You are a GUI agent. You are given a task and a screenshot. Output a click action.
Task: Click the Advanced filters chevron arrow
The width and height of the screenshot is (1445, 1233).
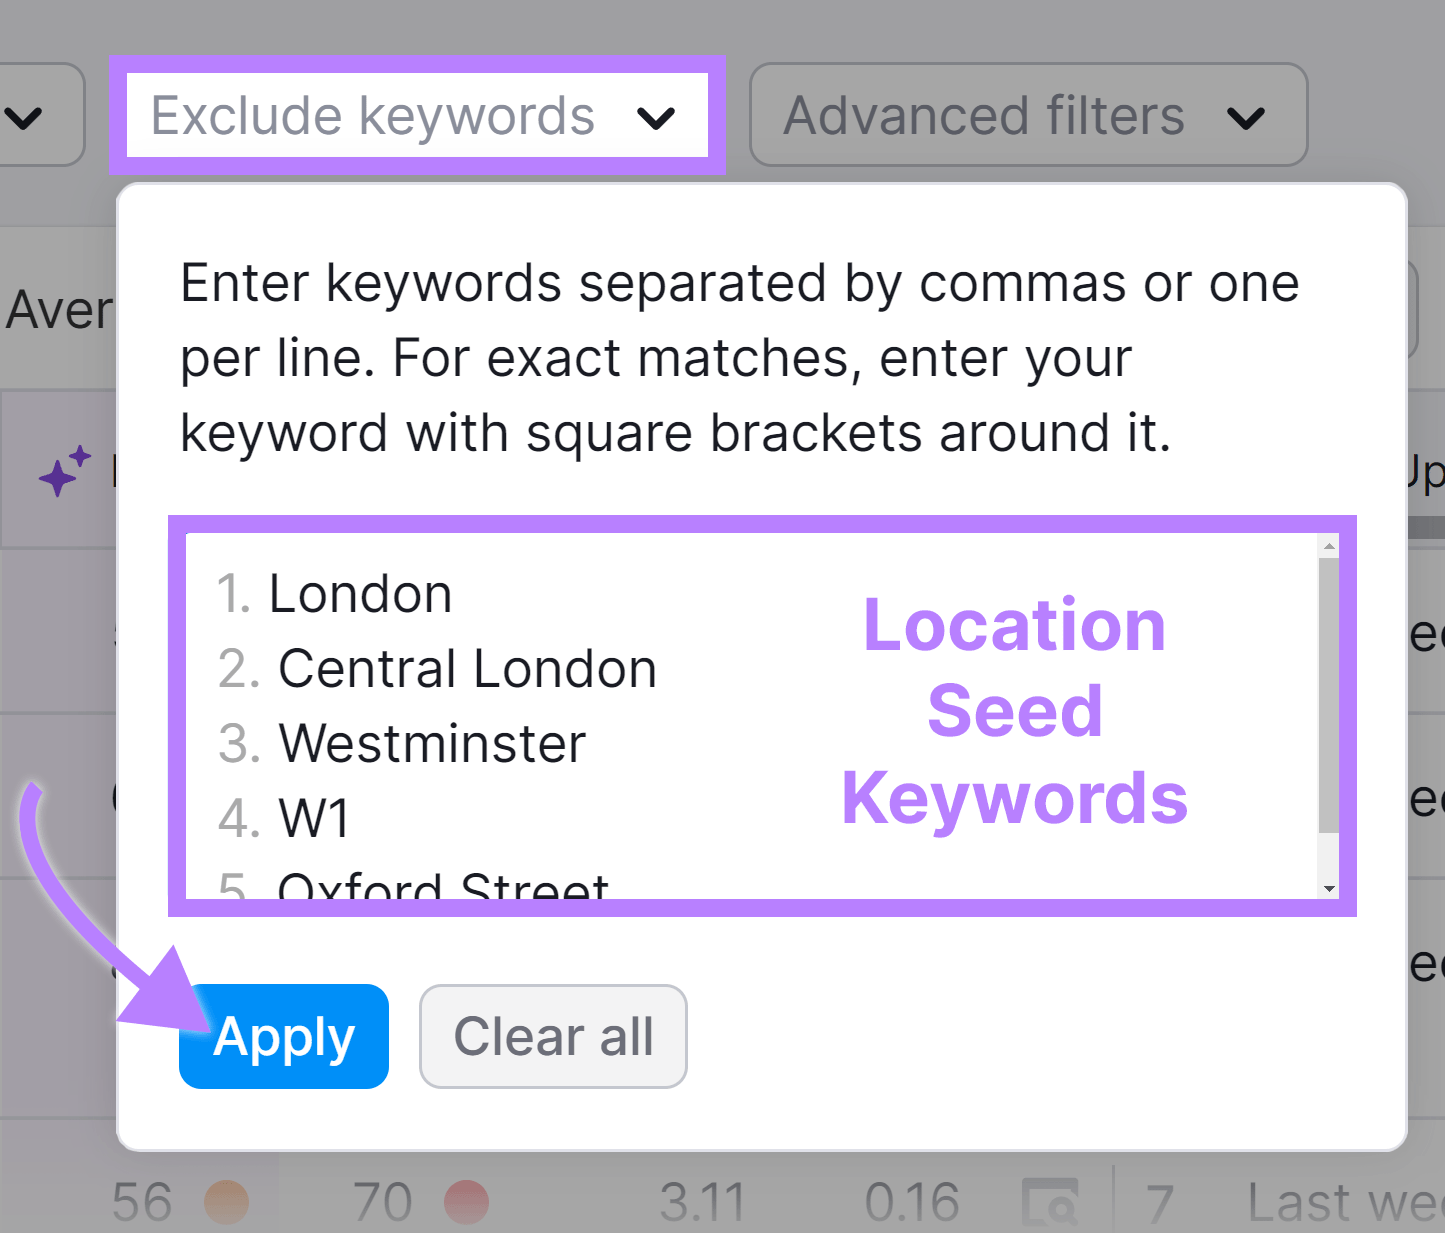[x=1246, y=117]
